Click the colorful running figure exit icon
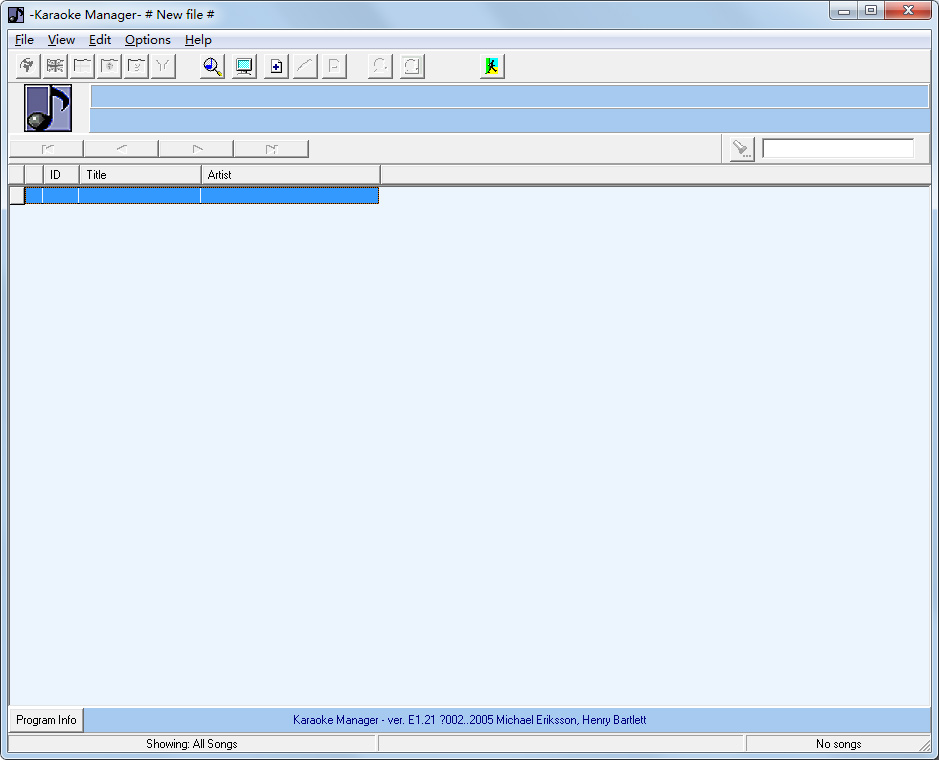Image resolution: width=939 pixels, height=760 pixels. click(491, 67)
